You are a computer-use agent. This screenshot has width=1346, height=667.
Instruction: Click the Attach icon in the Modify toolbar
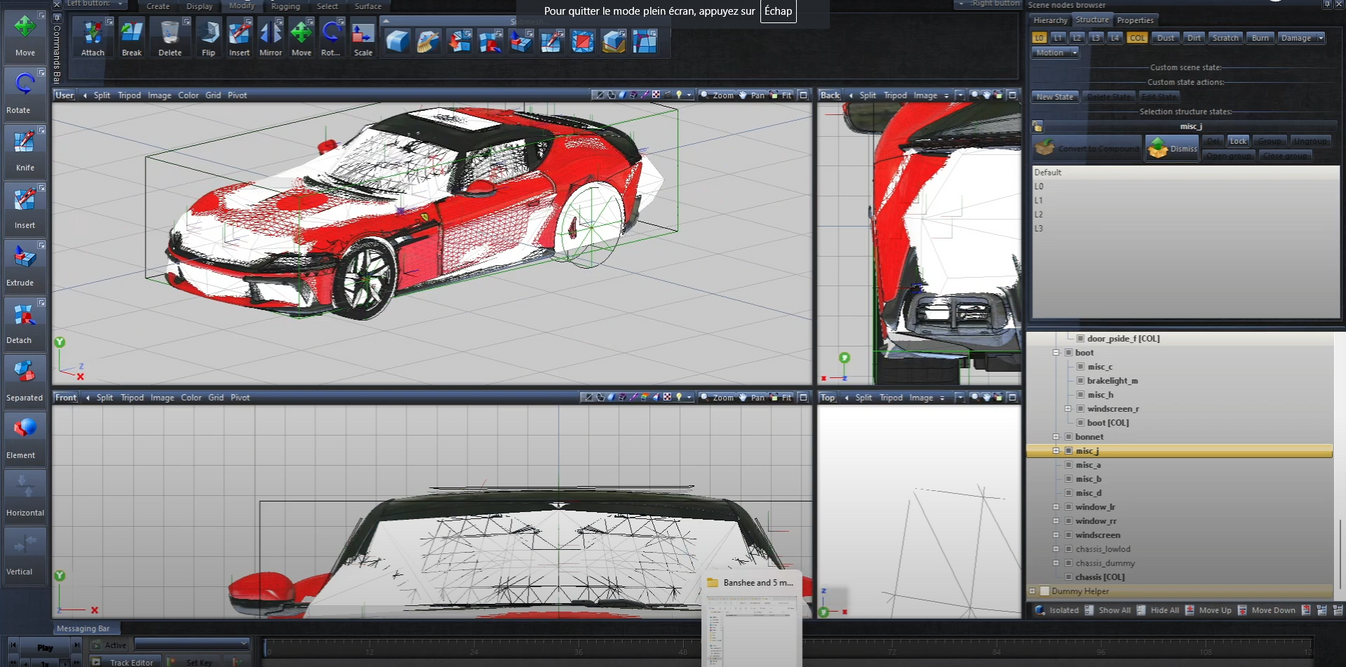[x=91, y=40]
